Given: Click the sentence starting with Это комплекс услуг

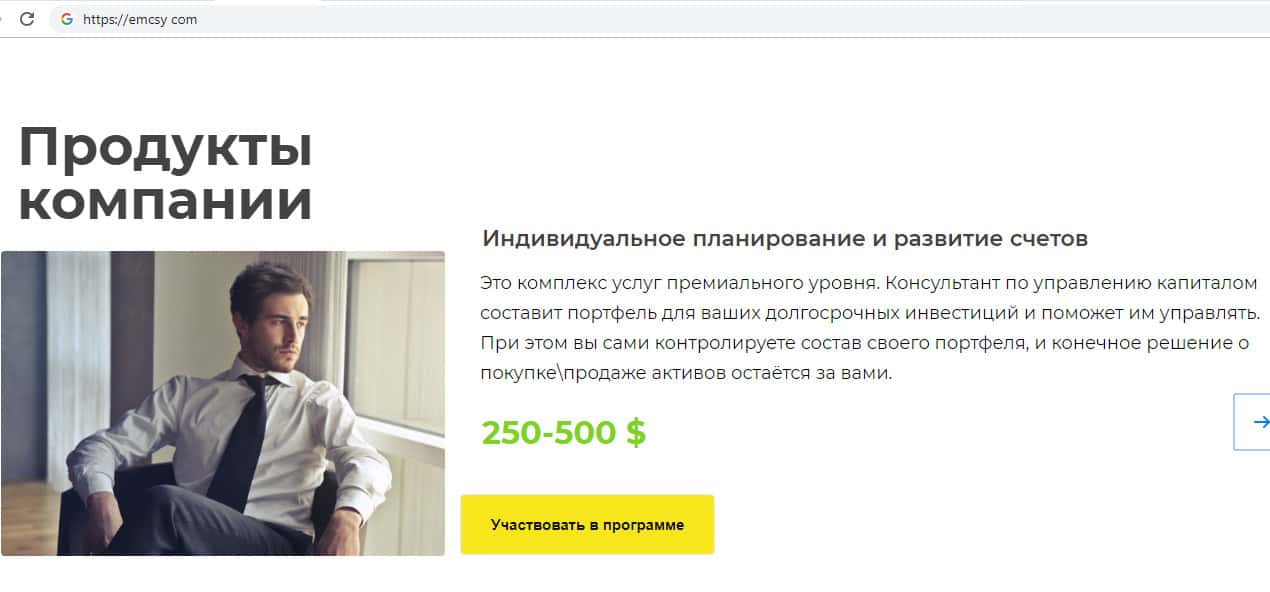Looking at the screenshot, I should 679,282.
